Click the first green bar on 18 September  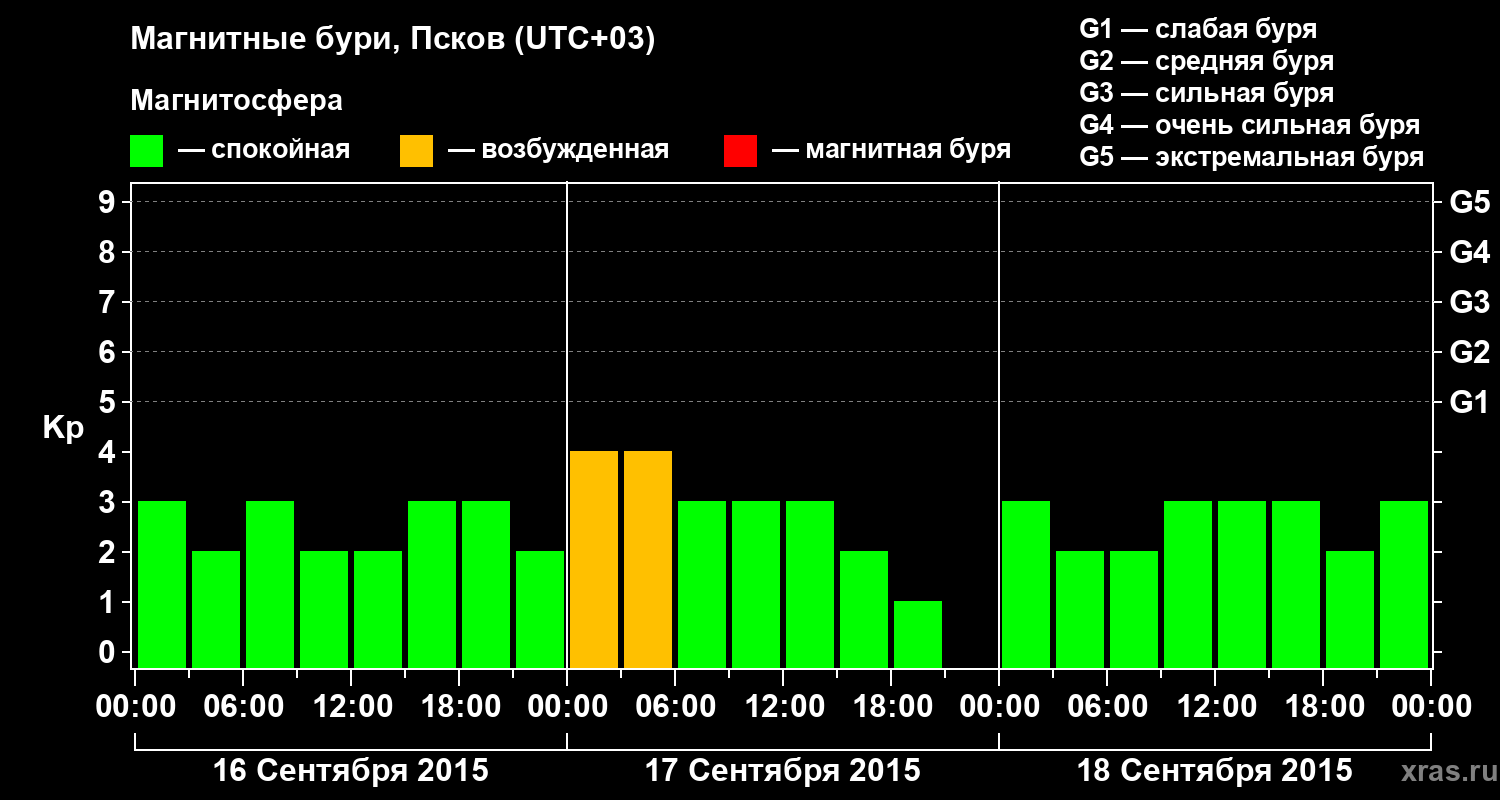tap(1026, 584)
